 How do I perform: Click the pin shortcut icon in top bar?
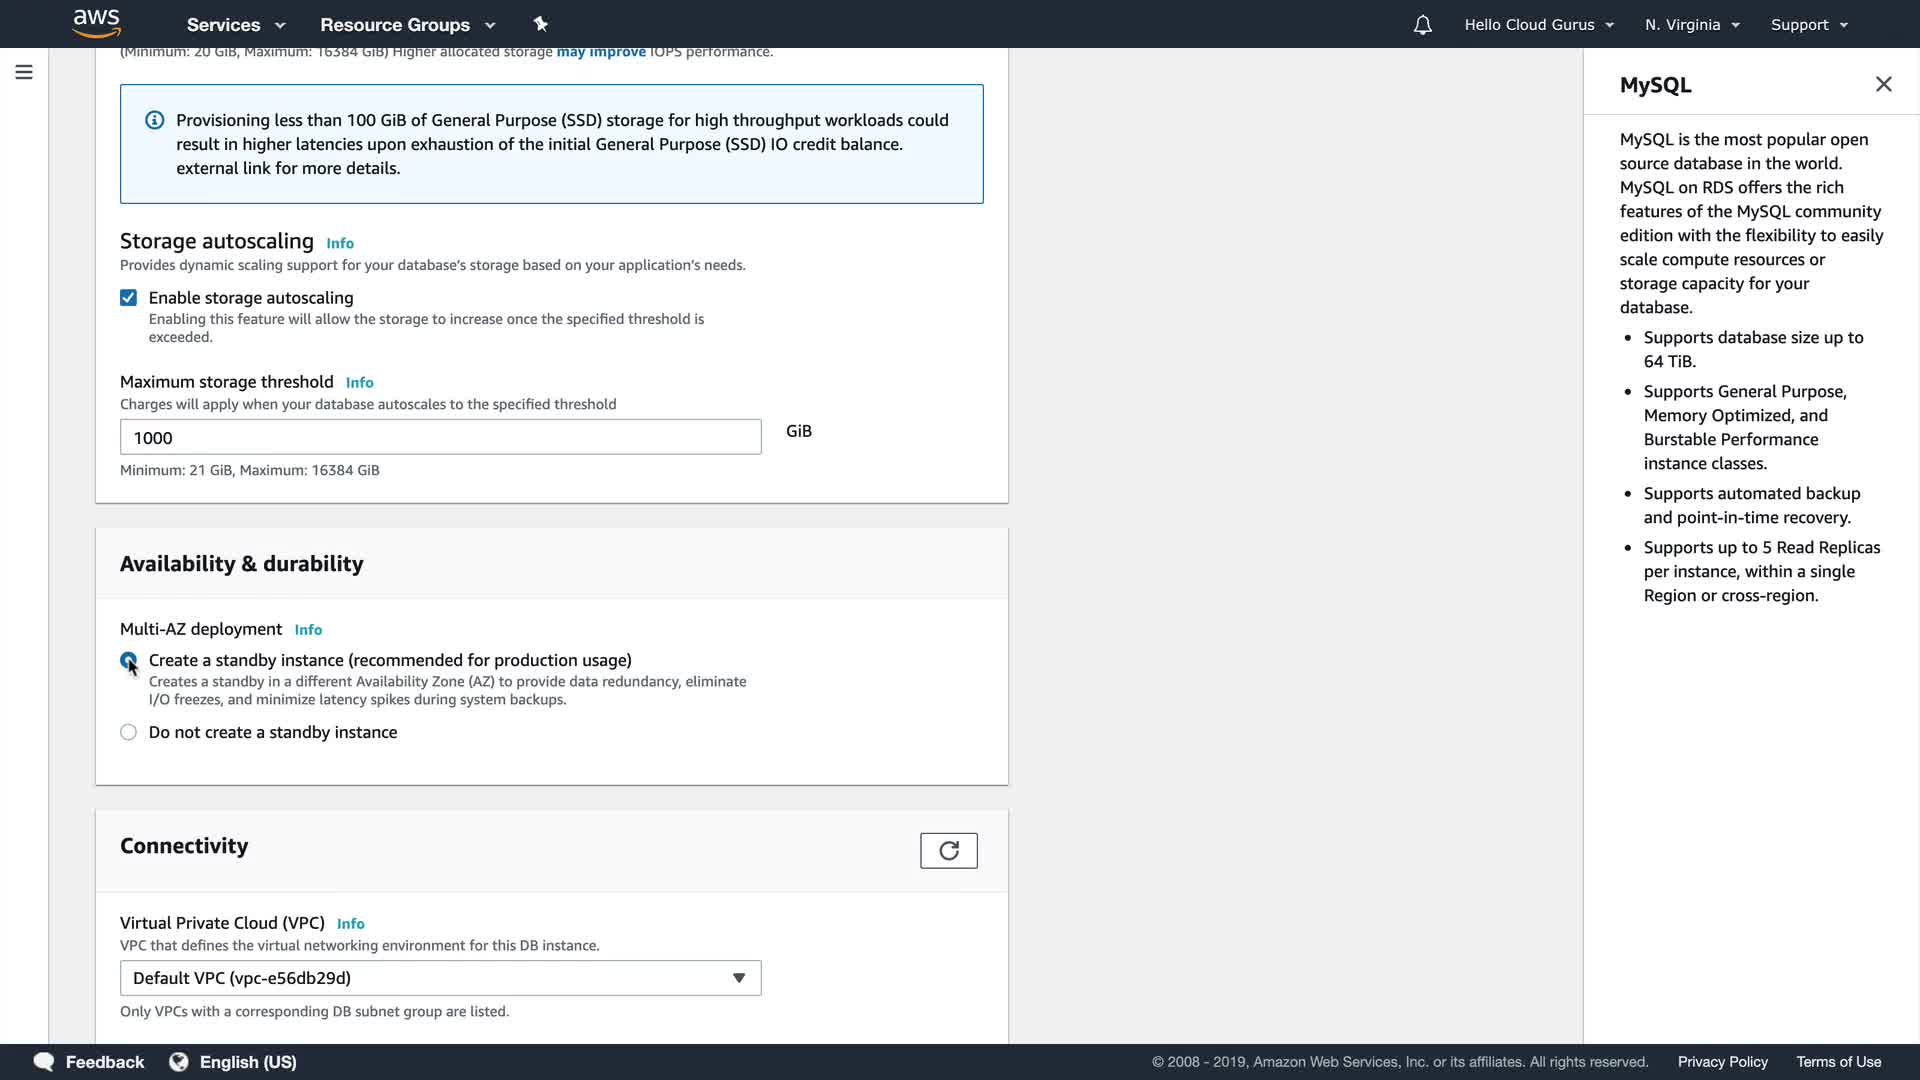[540, 24]
